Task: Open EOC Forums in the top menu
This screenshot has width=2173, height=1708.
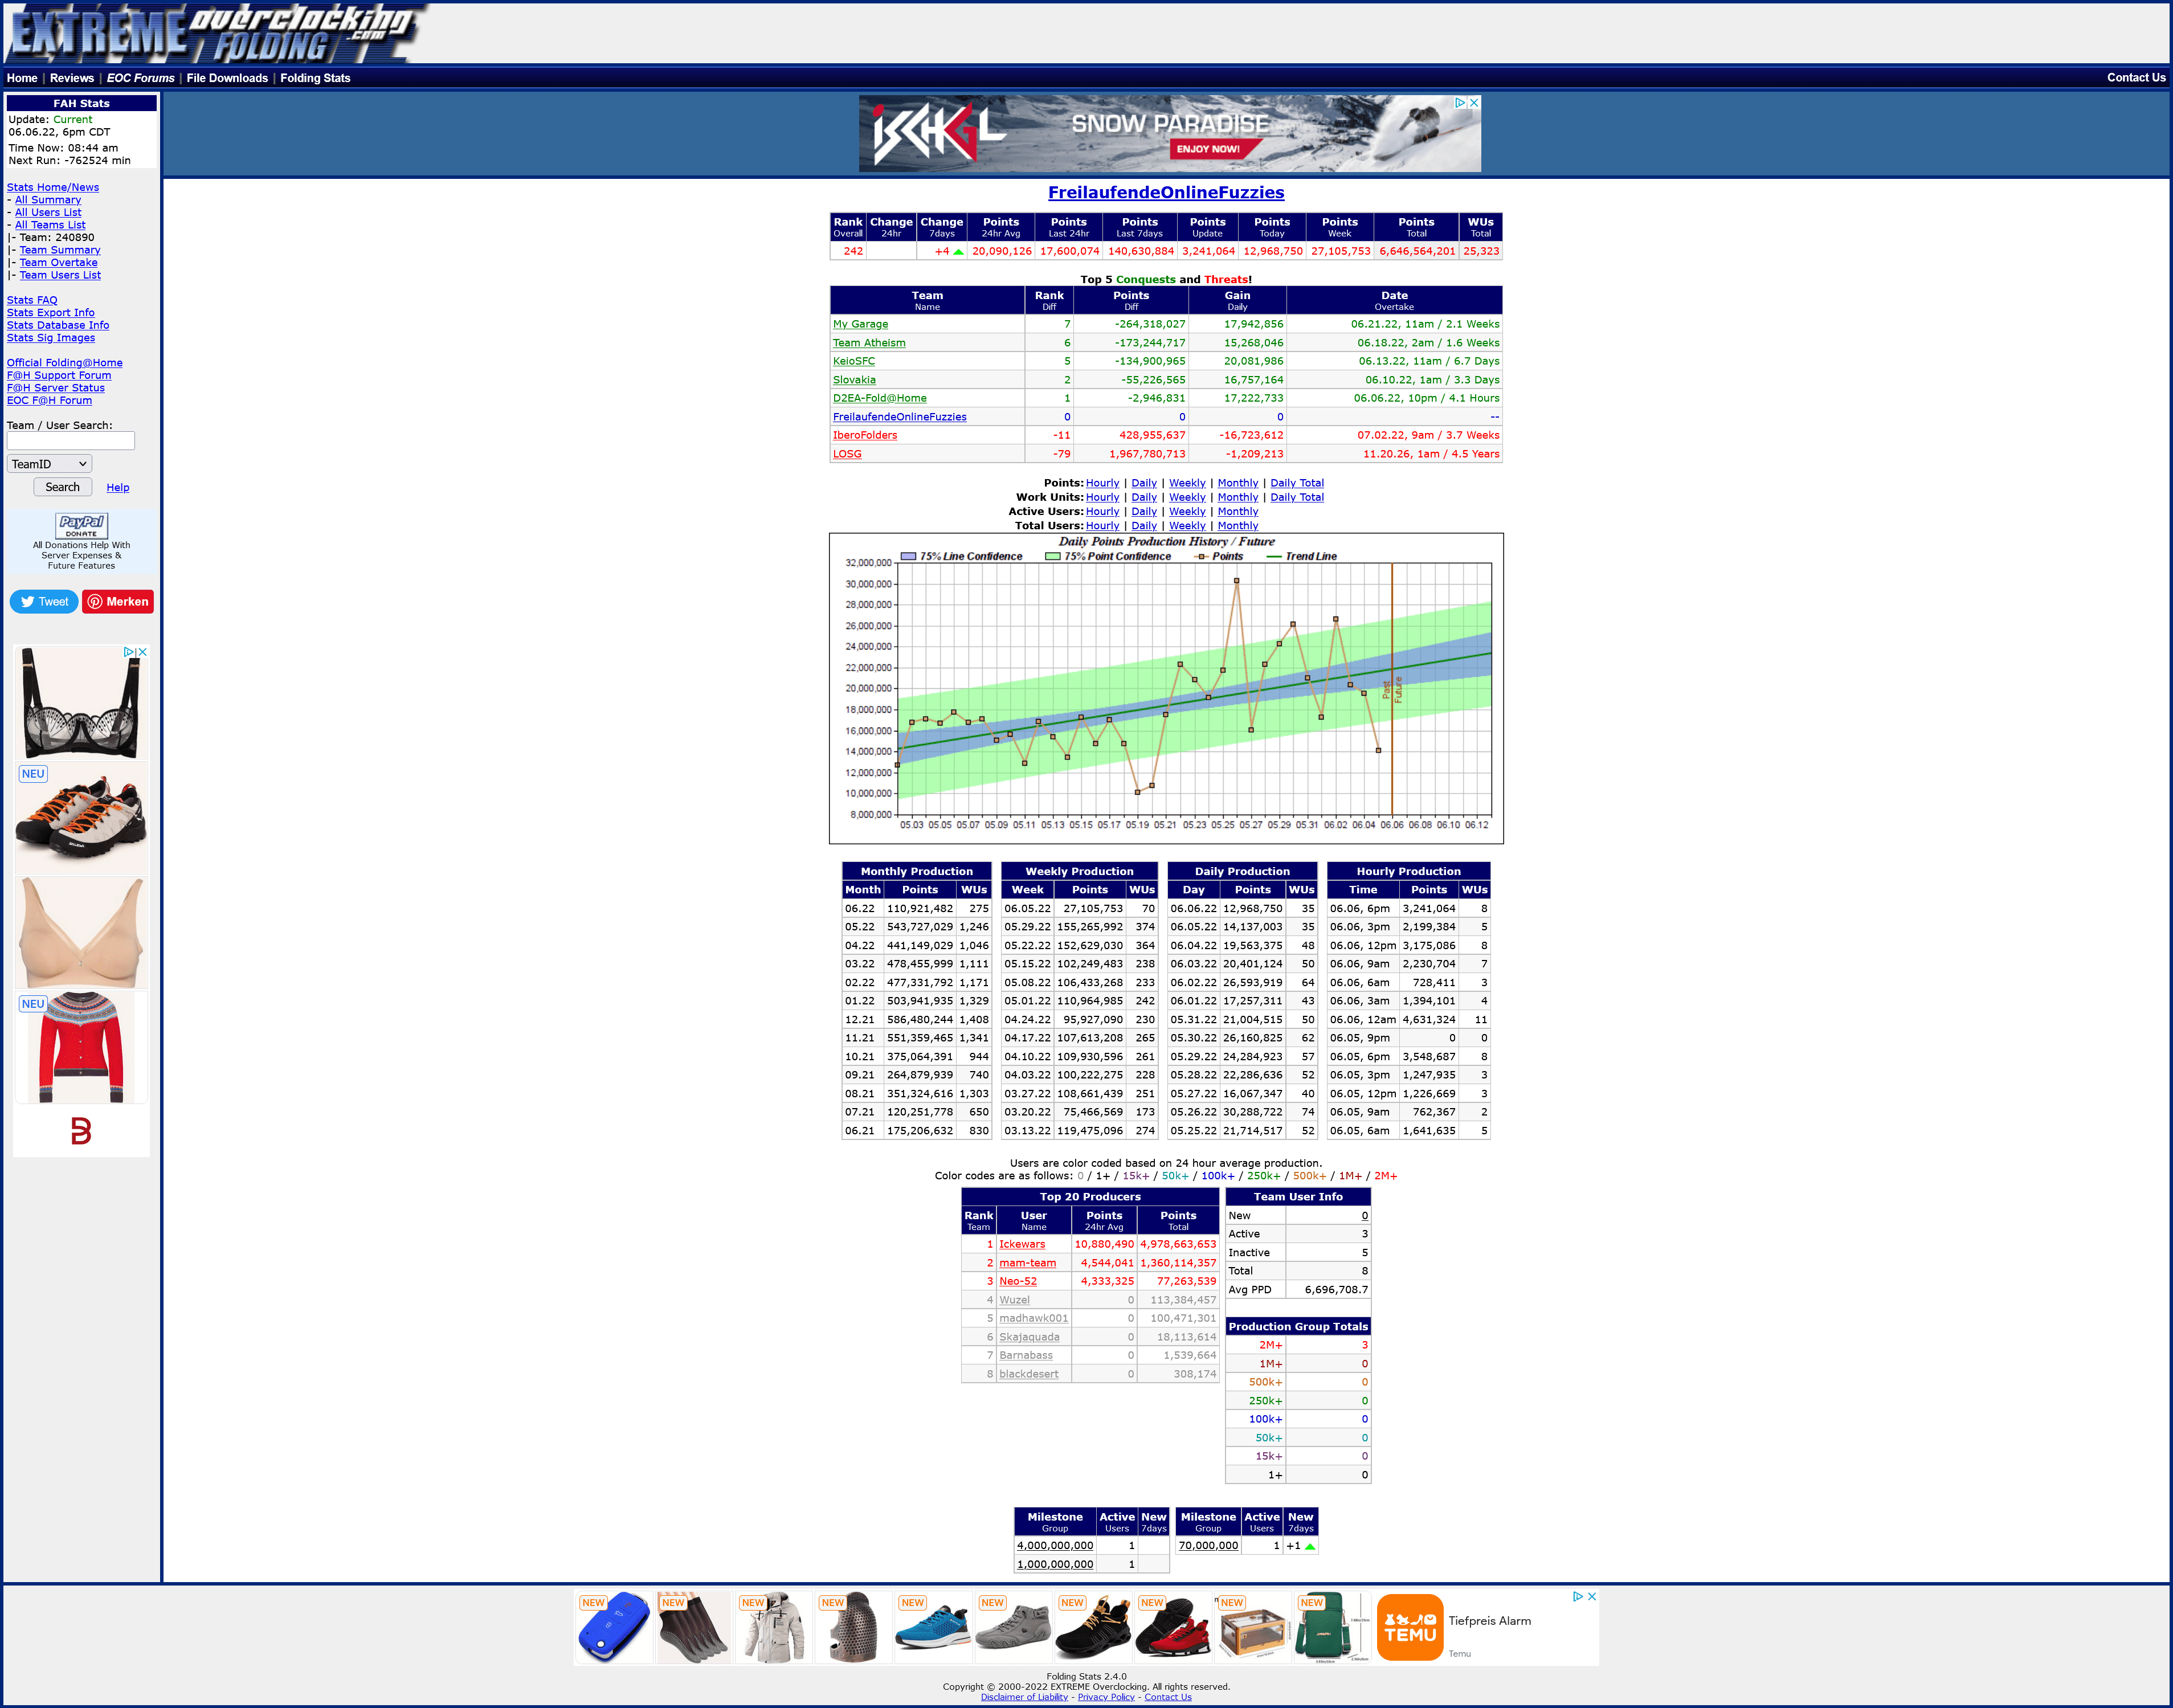Action: coord(140,78)
